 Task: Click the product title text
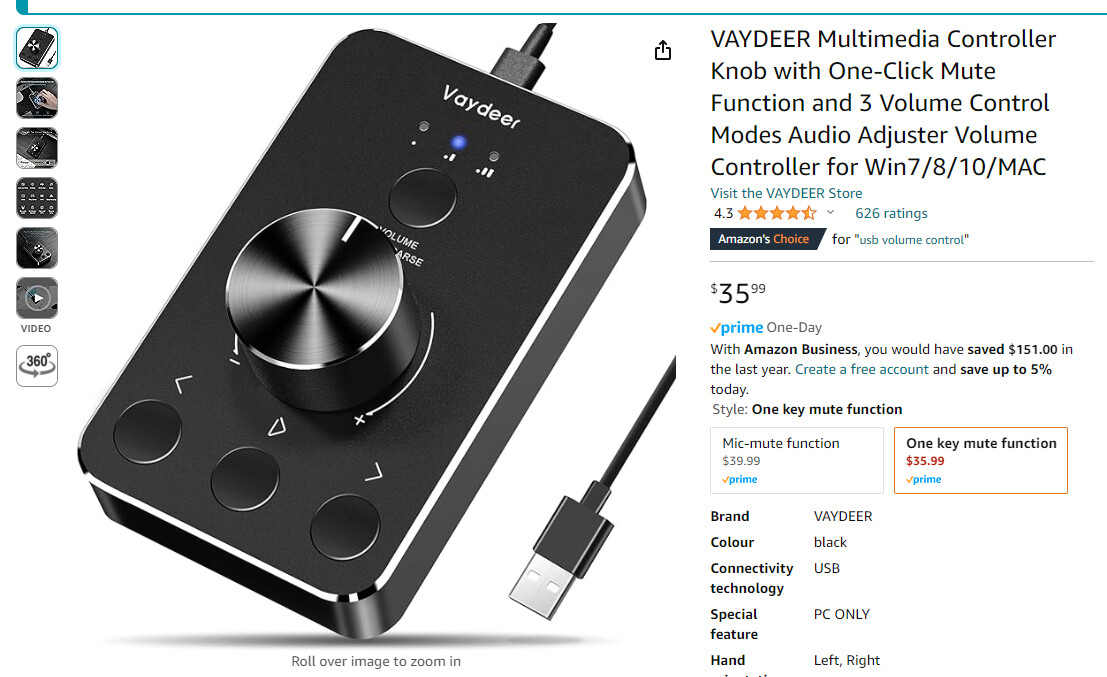coord(882,103)
